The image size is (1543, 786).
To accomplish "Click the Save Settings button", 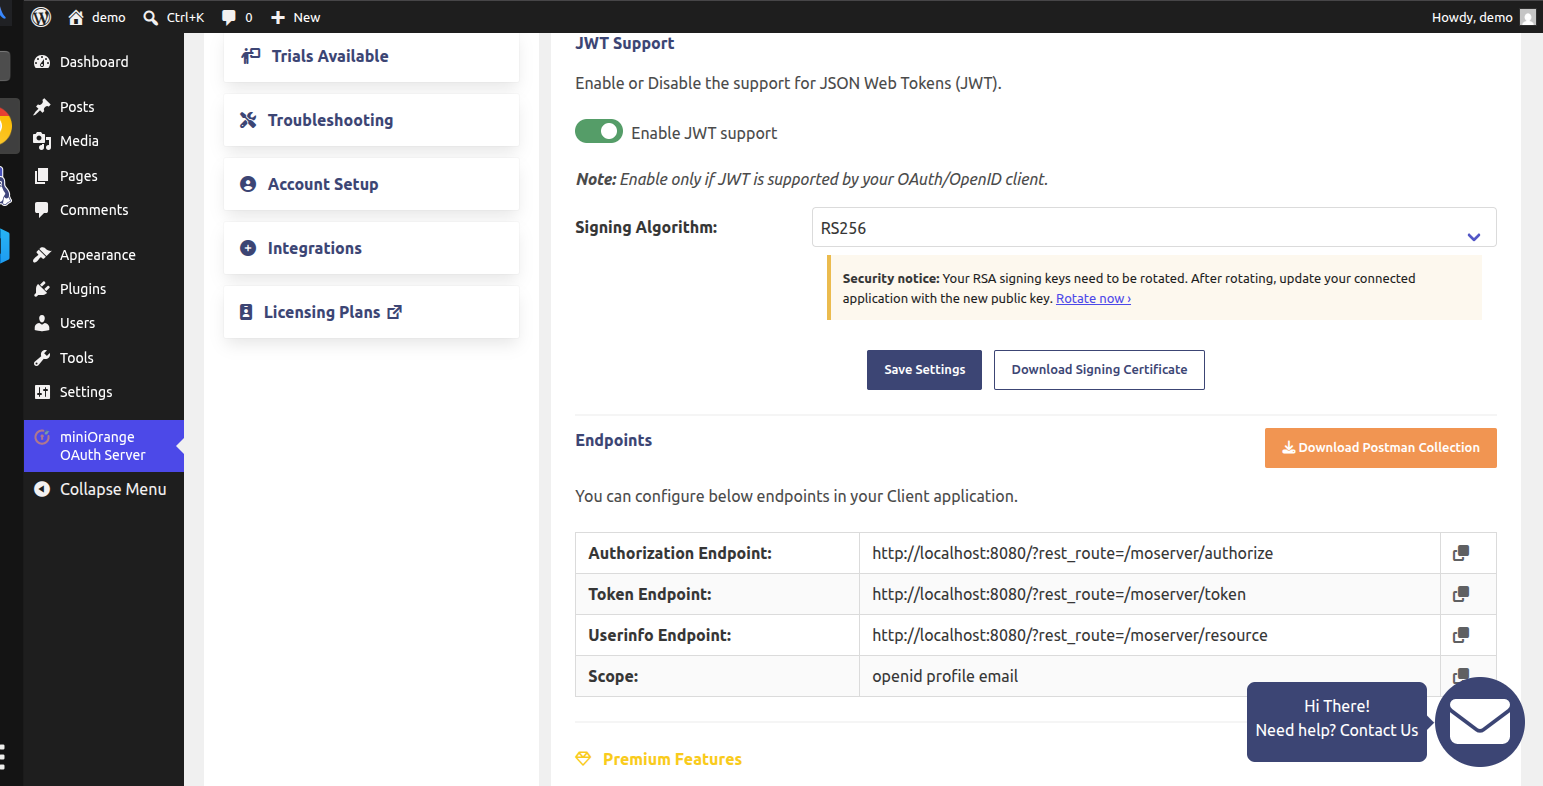I will 924,370.
